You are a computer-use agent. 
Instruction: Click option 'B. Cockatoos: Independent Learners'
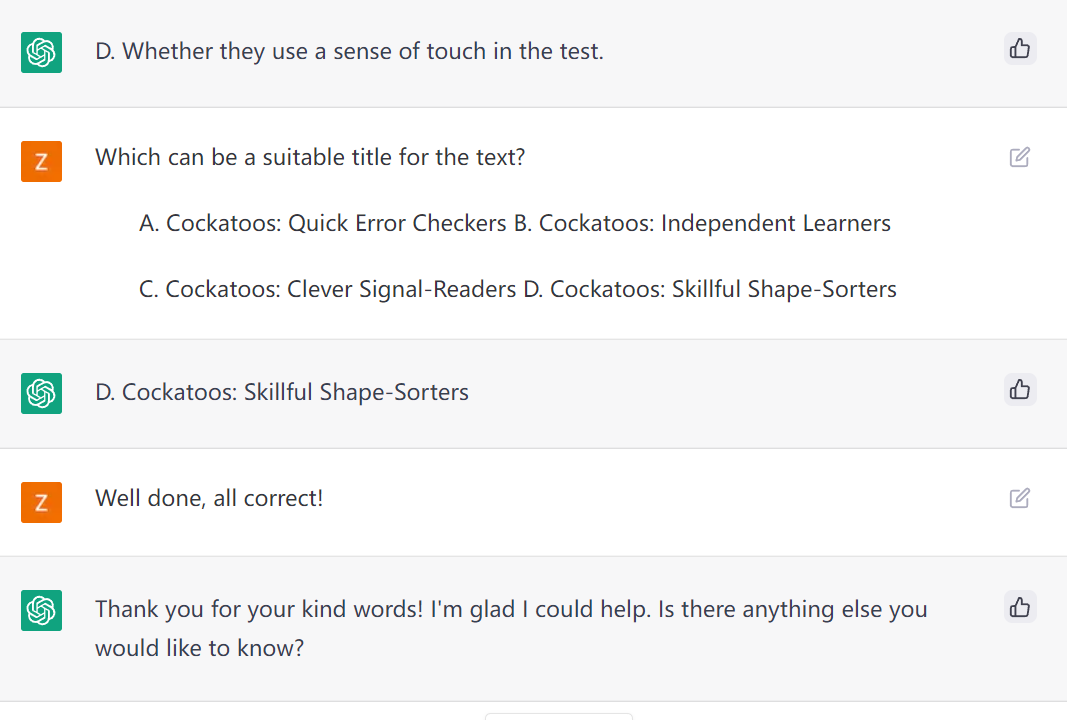pyautogui.click(x=702, y=223)
